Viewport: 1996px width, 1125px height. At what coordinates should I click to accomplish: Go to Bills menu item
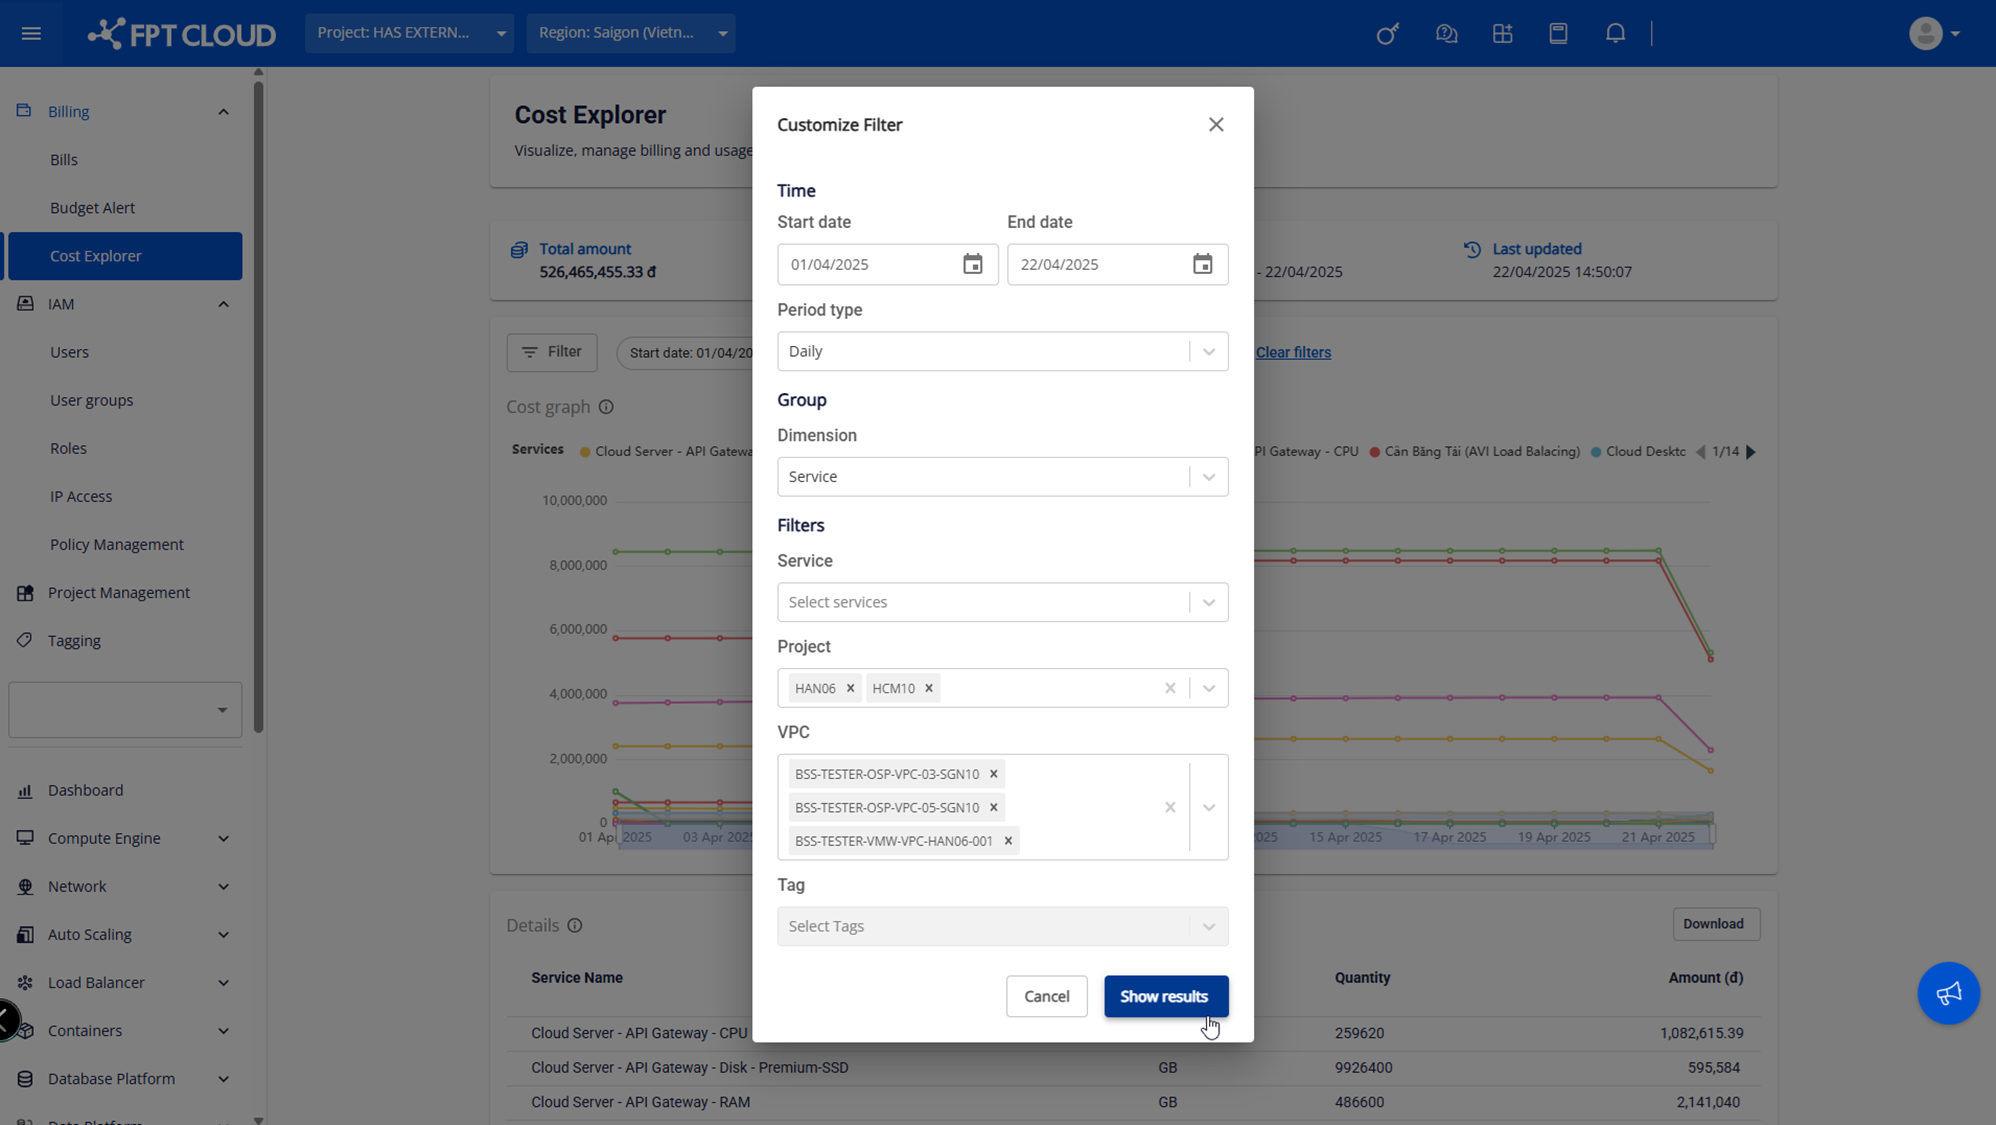[64, 160]
